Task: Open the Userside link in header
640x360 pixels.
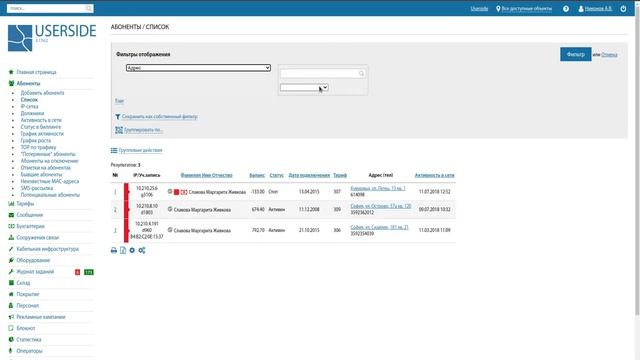Action: 479,9
